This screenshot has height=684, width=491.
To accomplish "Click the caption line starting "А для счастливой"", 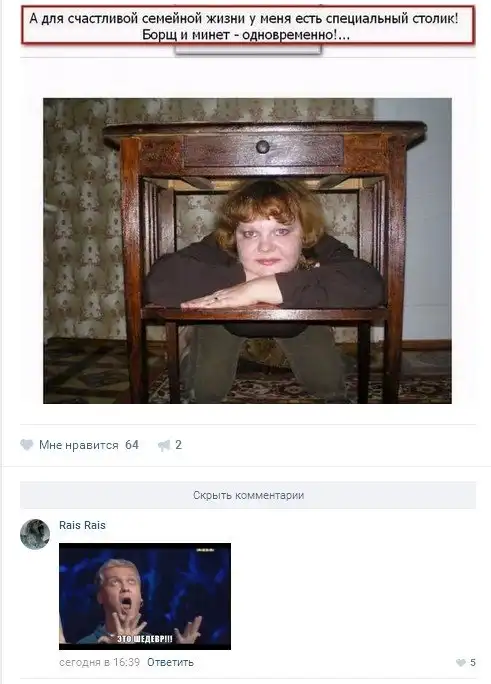I will tap(244, 18).
